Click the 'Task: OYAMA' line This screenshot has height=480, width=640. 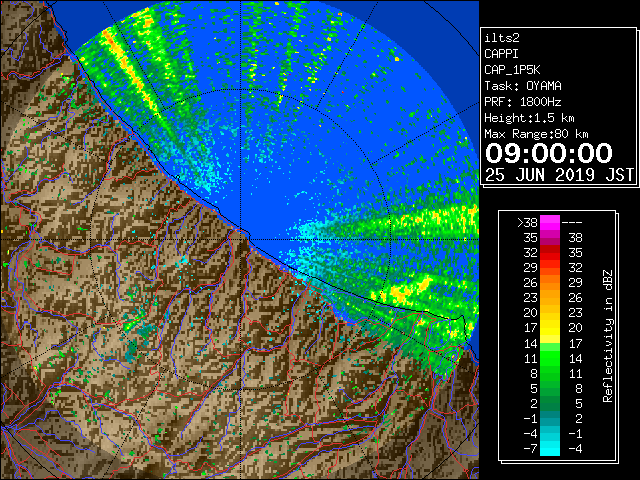point(523,86)
